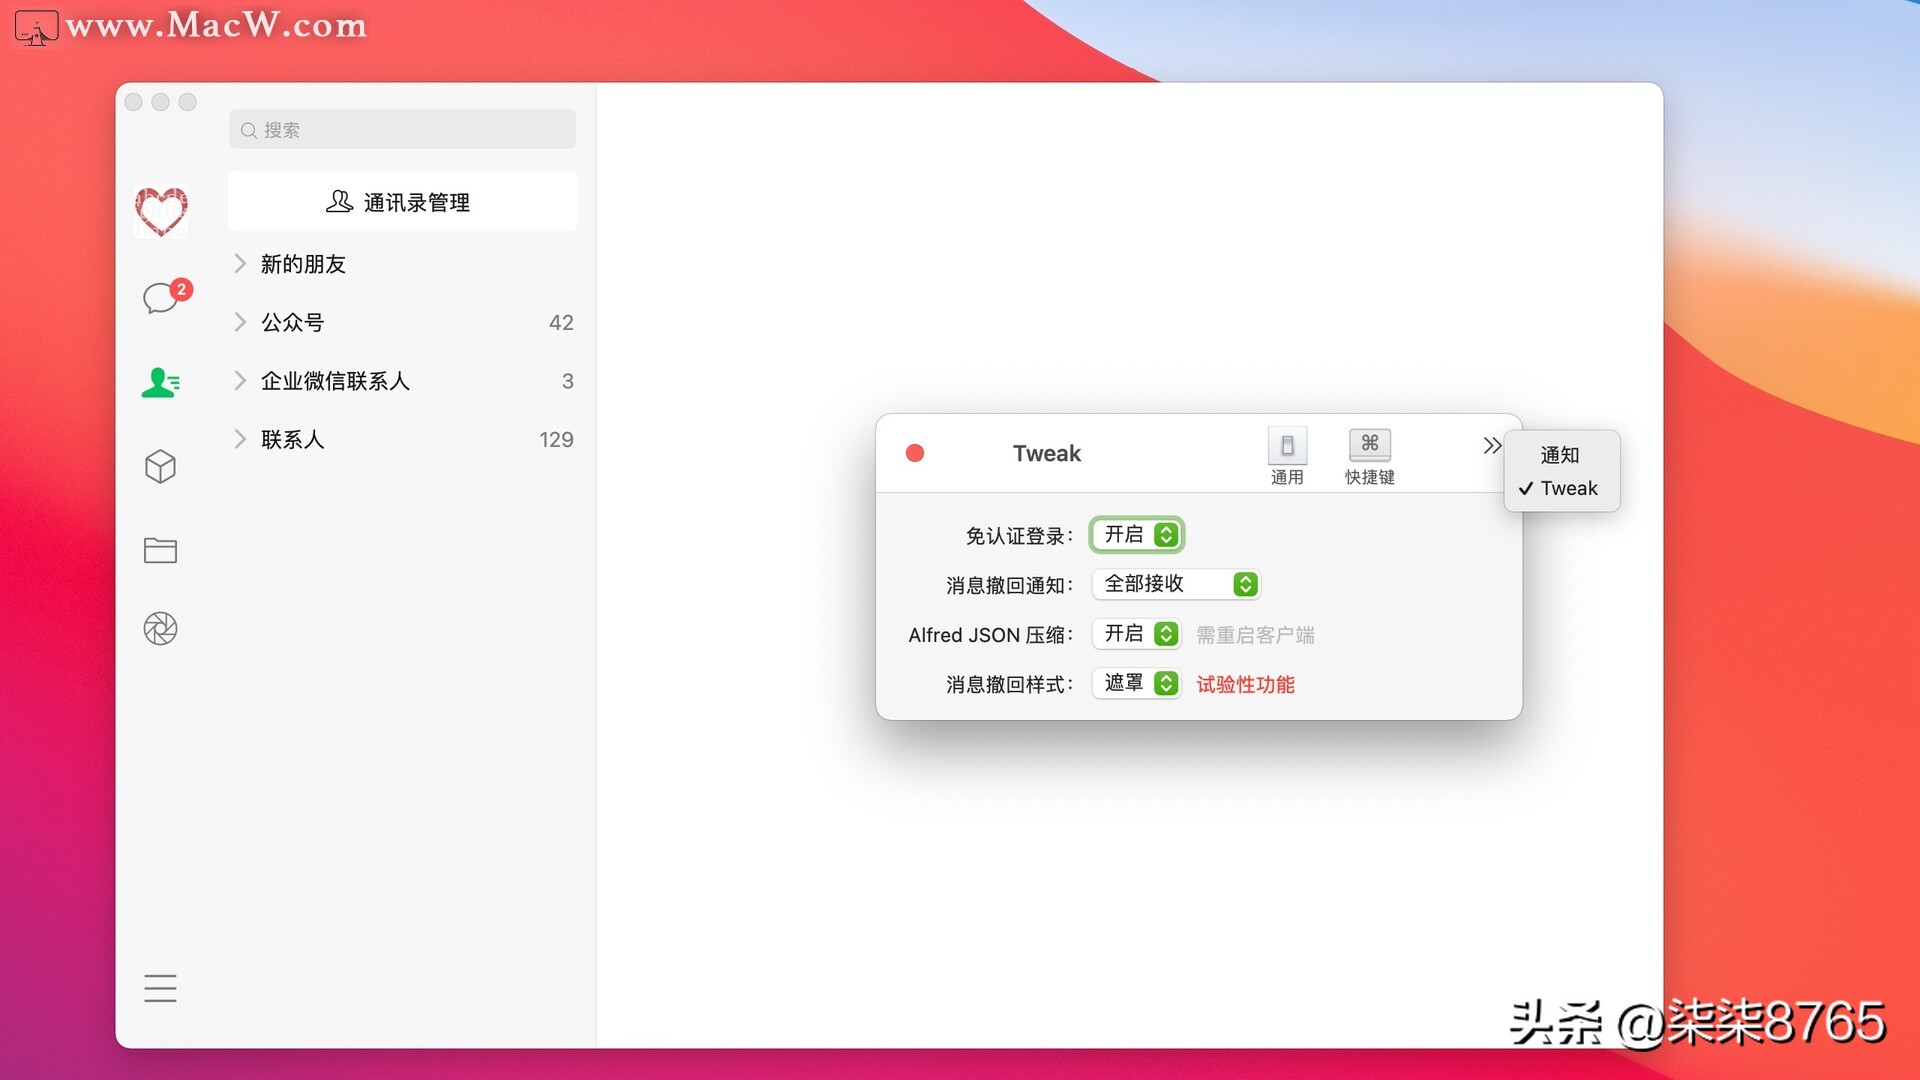Select the checked Tweak menu entry
This screenshot has height=1080, width=1920.
pyautogui.click(x=1570, y=488)
